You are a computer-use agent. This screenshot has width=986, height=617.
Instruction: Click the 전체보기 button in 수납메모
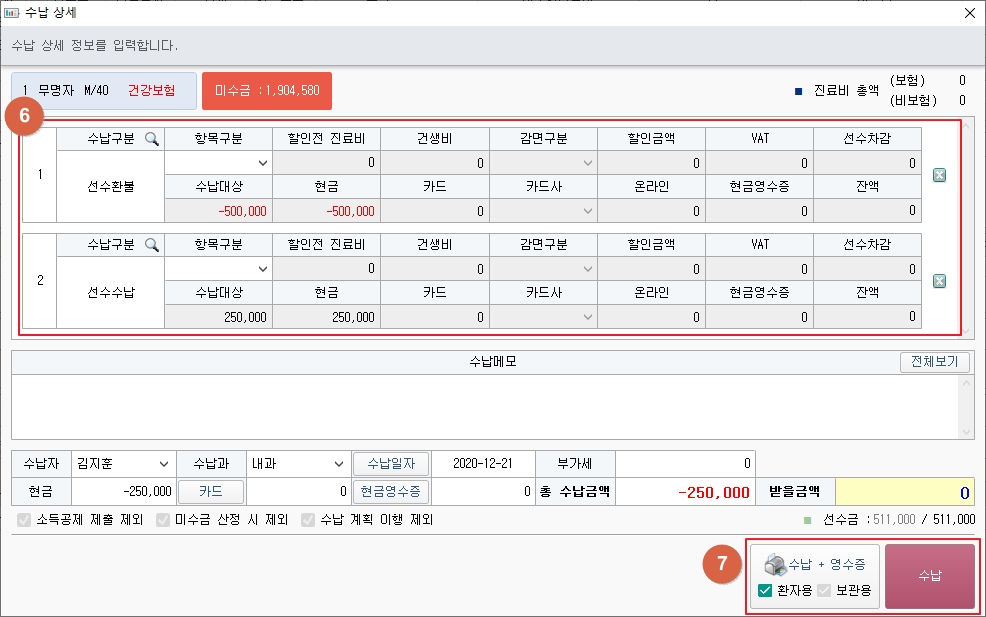click(934, 362)
